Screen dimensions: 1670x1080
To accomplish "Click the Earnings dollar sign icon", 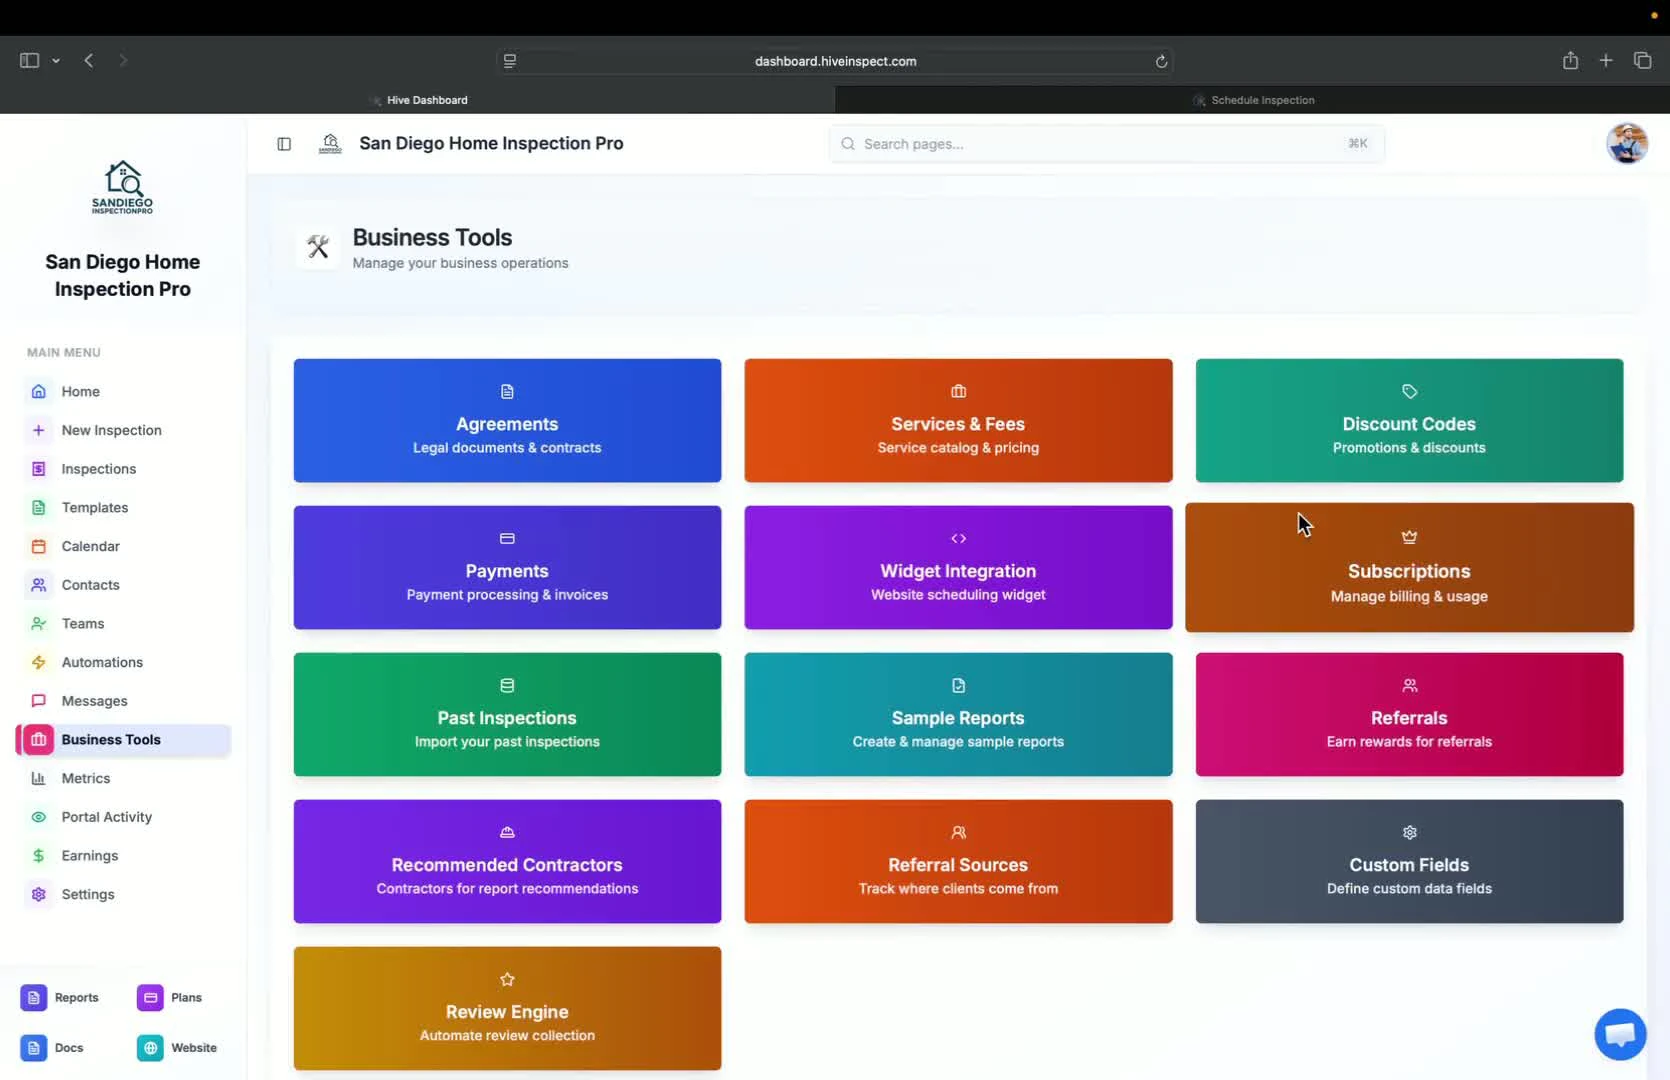I will tap(38, 856).
